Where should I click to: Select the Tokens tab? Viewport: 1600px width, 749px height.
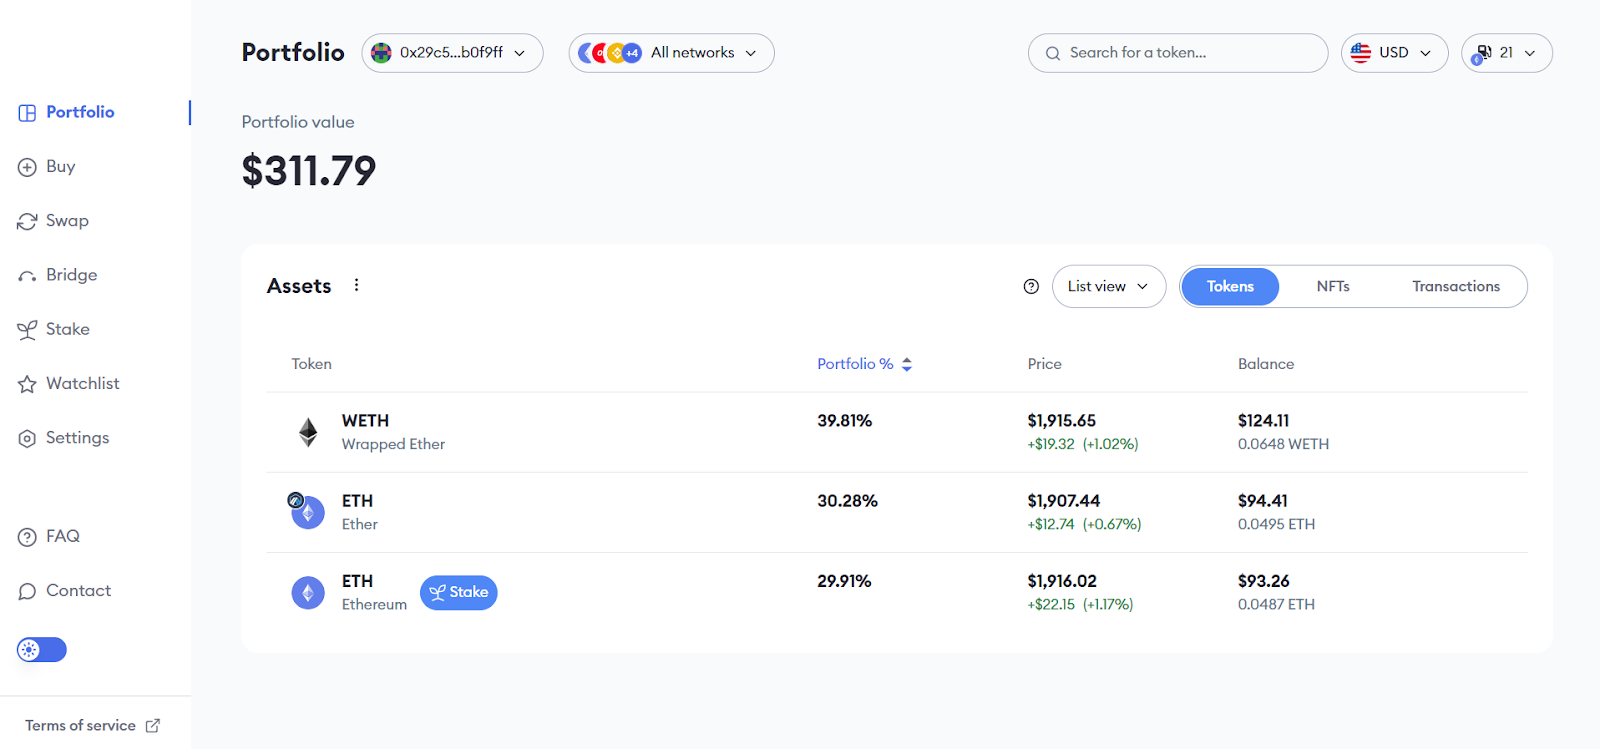(x=1230, y=286)
